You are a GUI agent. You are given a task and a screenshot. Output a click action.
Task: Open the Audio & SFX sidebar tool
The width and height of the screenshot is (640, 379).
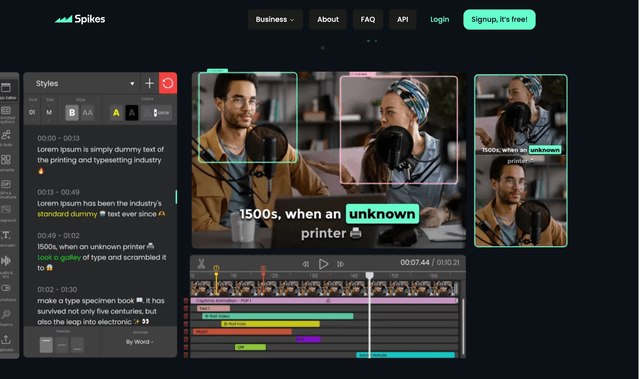(7, 266)
